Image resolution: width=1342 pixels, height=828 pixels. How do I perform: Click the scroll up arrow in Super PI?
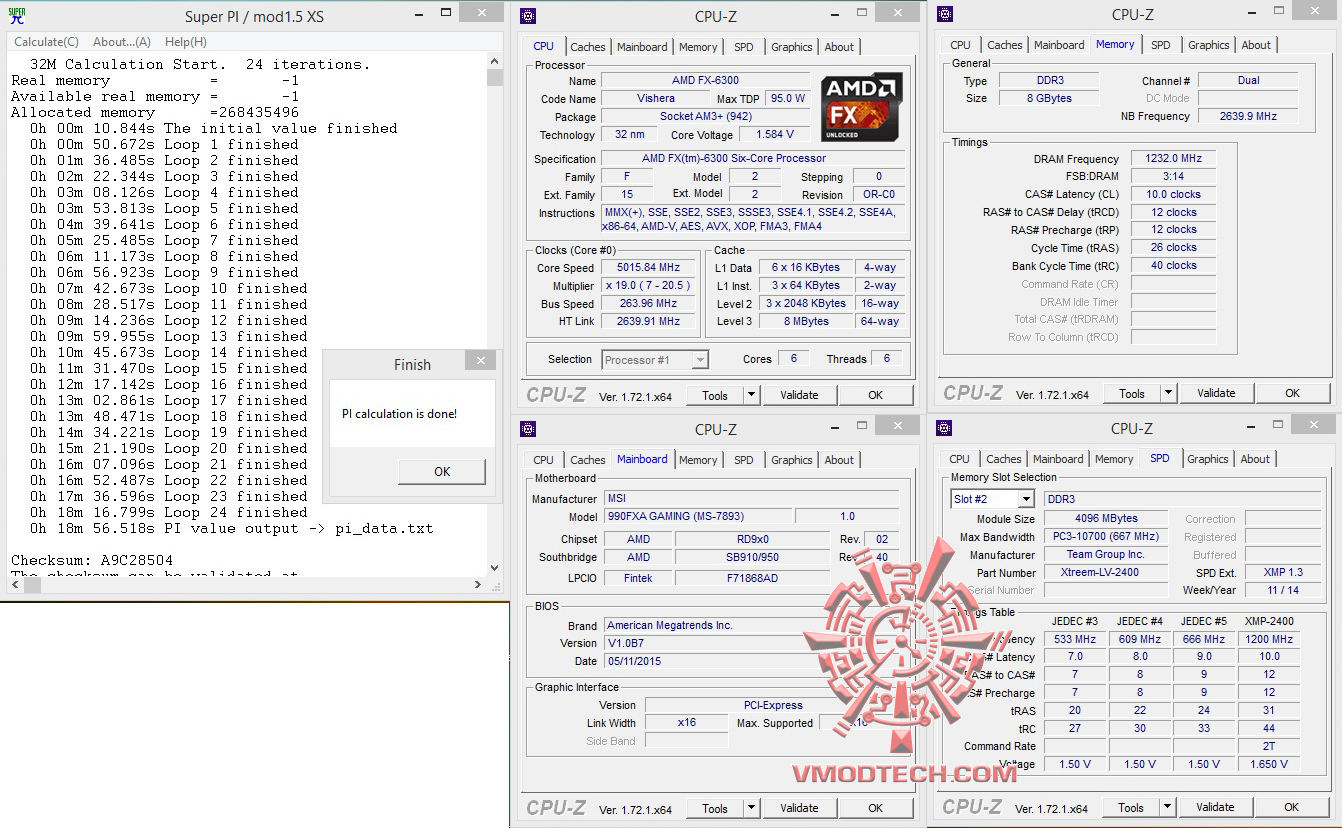[495, 61]
